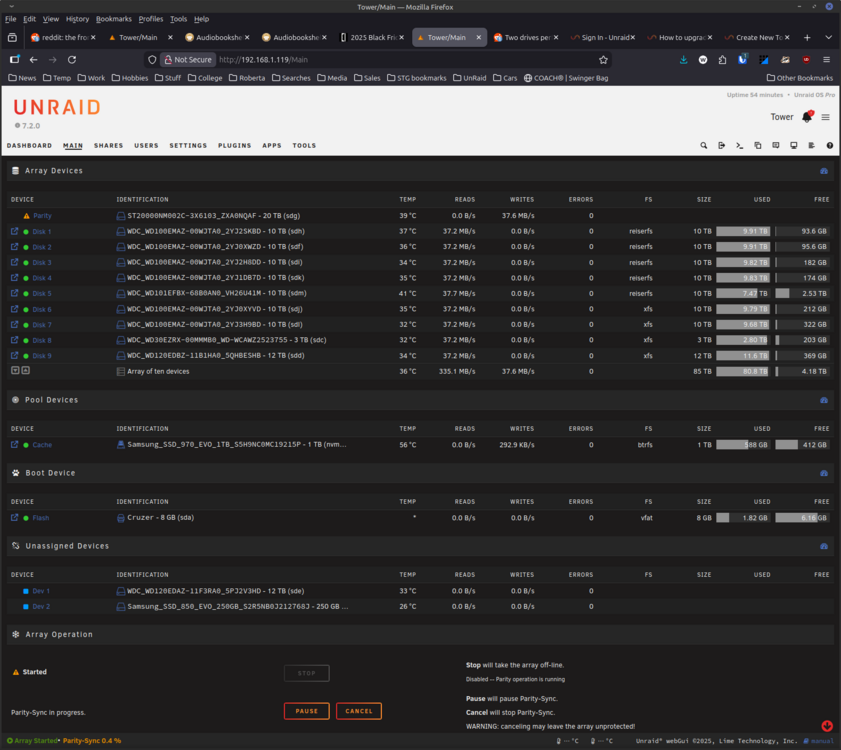
Task: Open the system log icon
Action: 812,145
